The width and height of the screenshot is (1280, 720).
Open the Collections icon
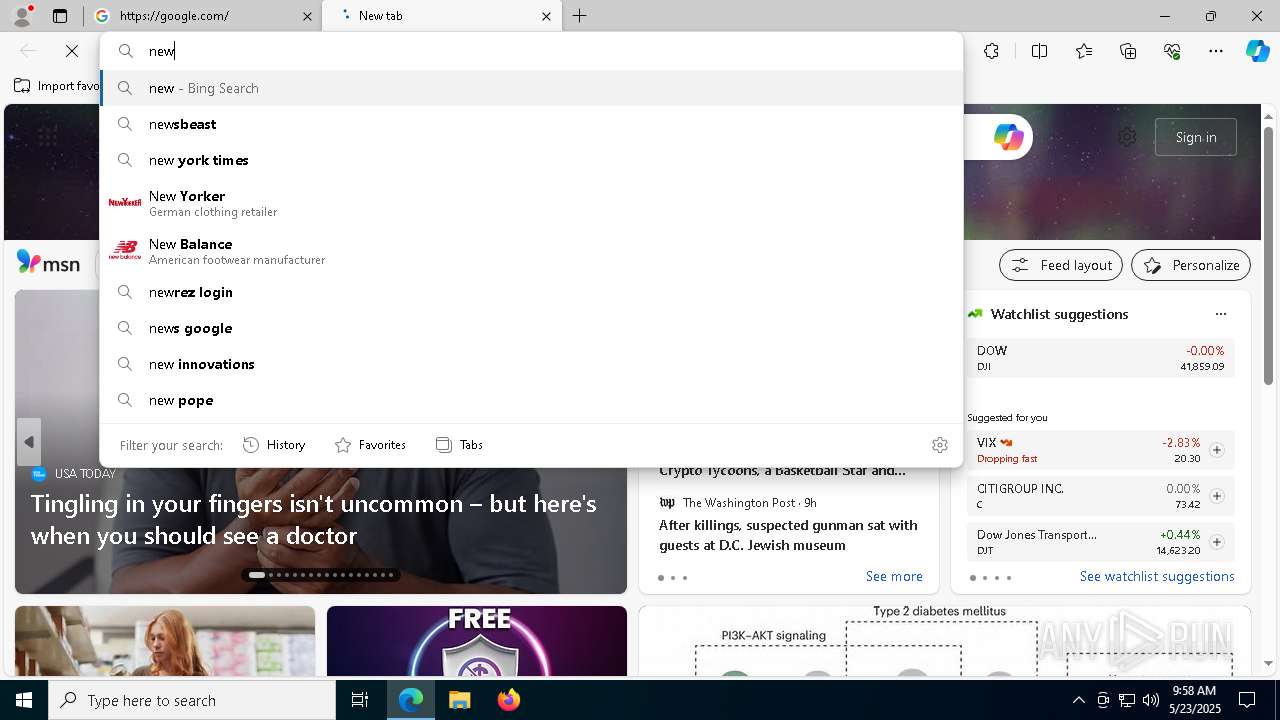1128,51
